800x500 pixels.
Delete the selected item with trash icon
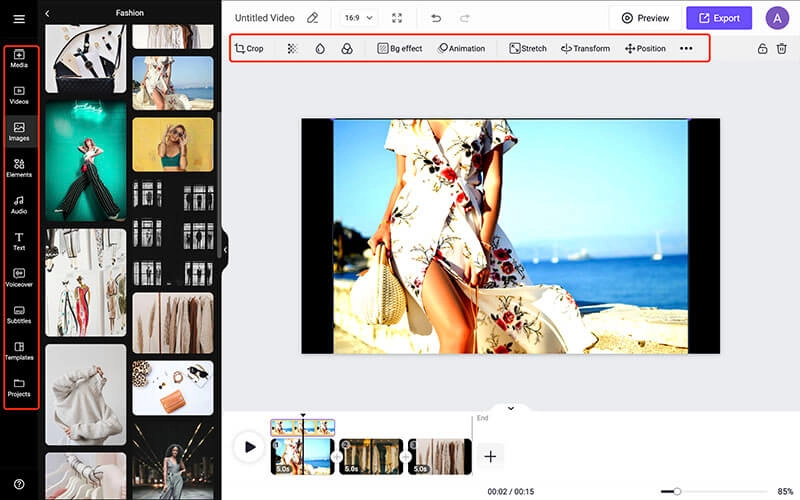(782, 48)
